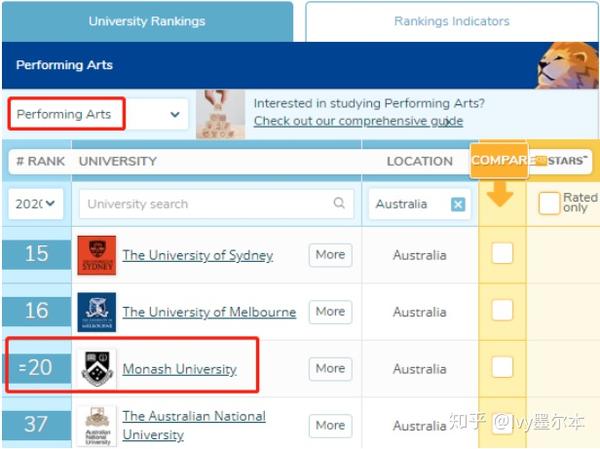Click More for University of Sydney
This screenshot has height=449, width=600.
coord(330,255)
